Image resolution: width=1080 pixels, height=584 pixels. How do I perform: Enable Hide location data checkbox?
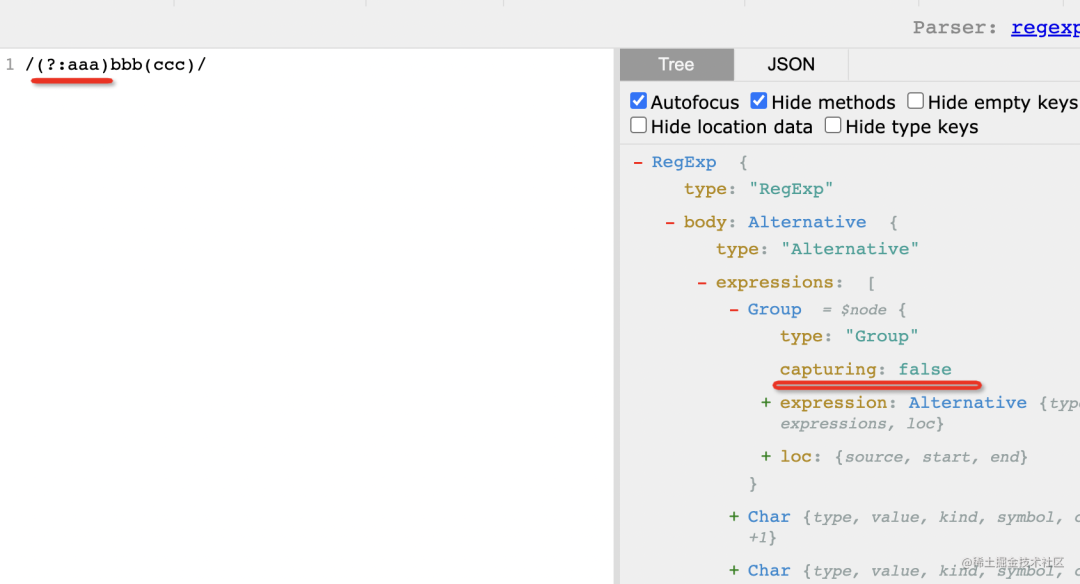coord(638,125)
